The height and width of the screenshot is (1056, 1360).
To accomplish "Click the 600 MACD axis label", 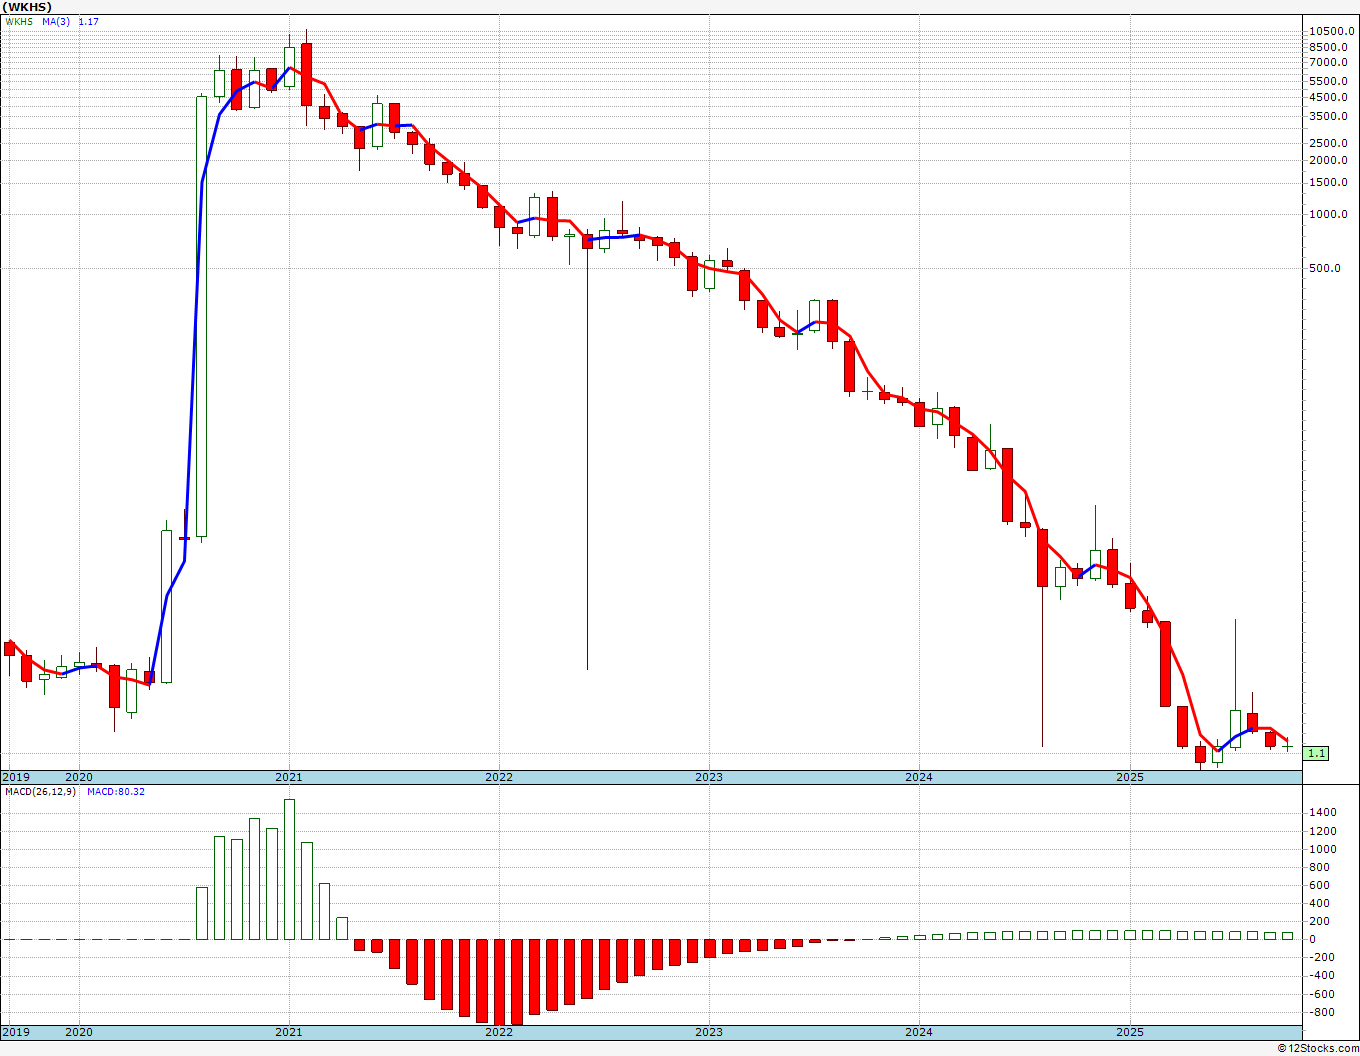I will click(x=1321, y=885).
